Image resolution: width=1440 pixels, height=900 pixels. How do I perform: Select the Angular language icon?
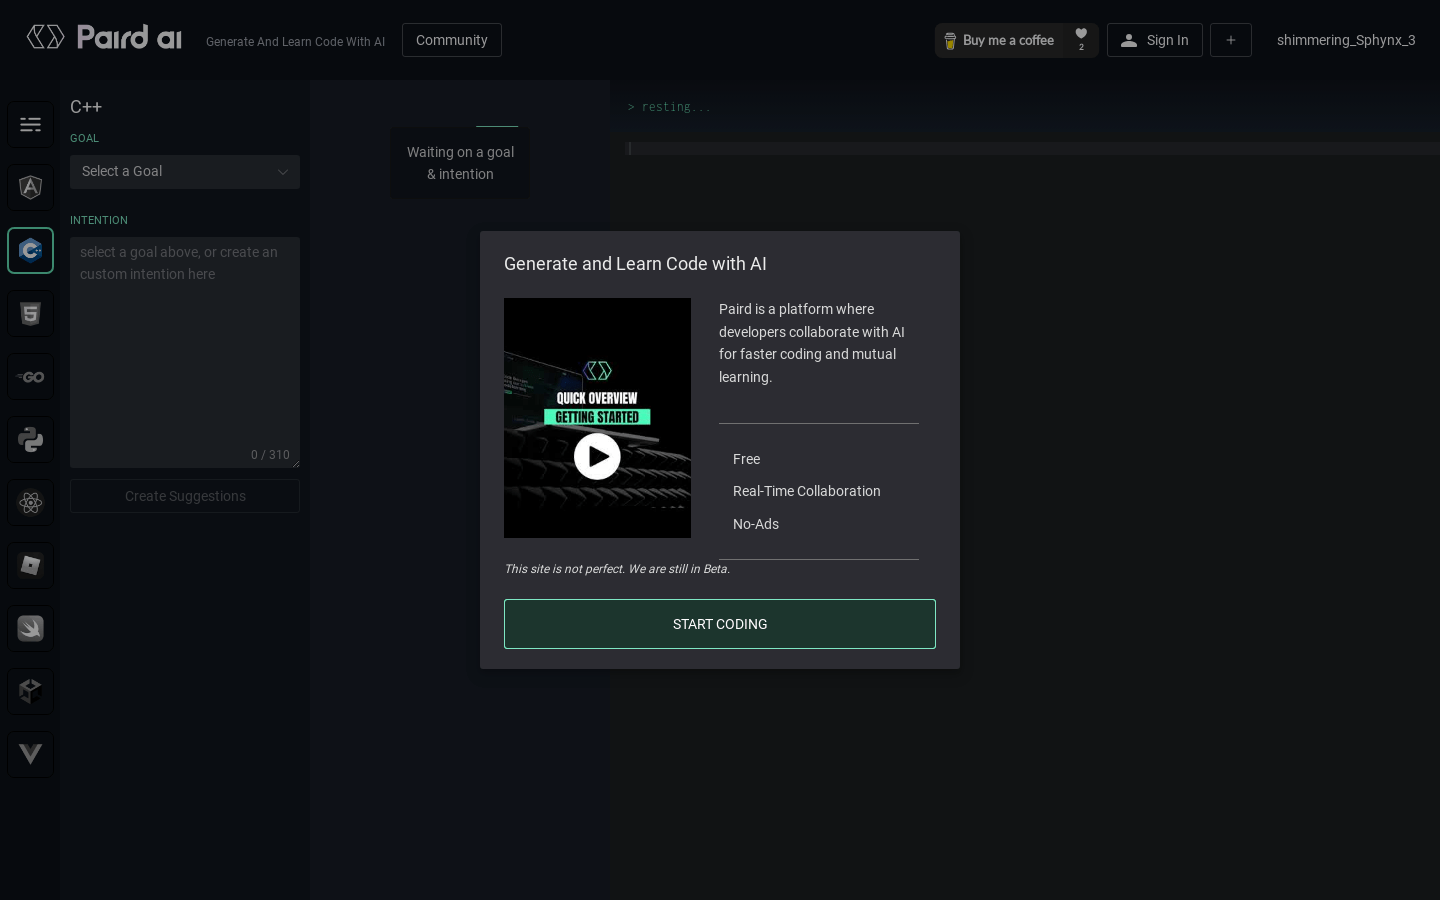[x=30, y=187]
